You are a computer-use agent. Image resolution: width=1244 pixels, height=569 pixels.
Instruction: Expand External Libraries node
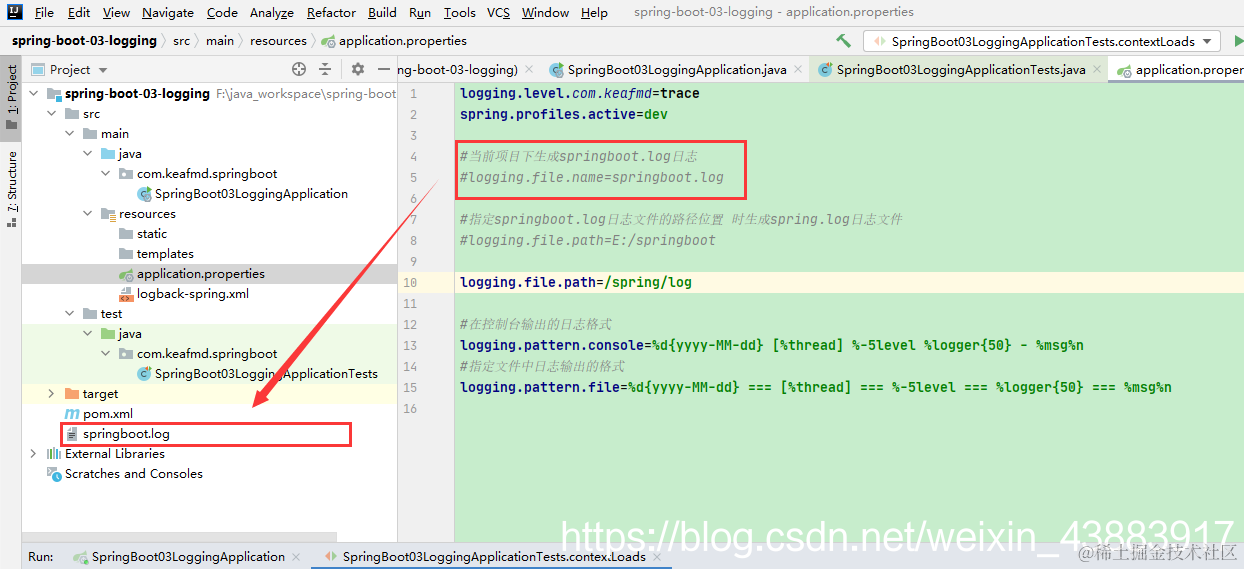click(x=35, y=454)
